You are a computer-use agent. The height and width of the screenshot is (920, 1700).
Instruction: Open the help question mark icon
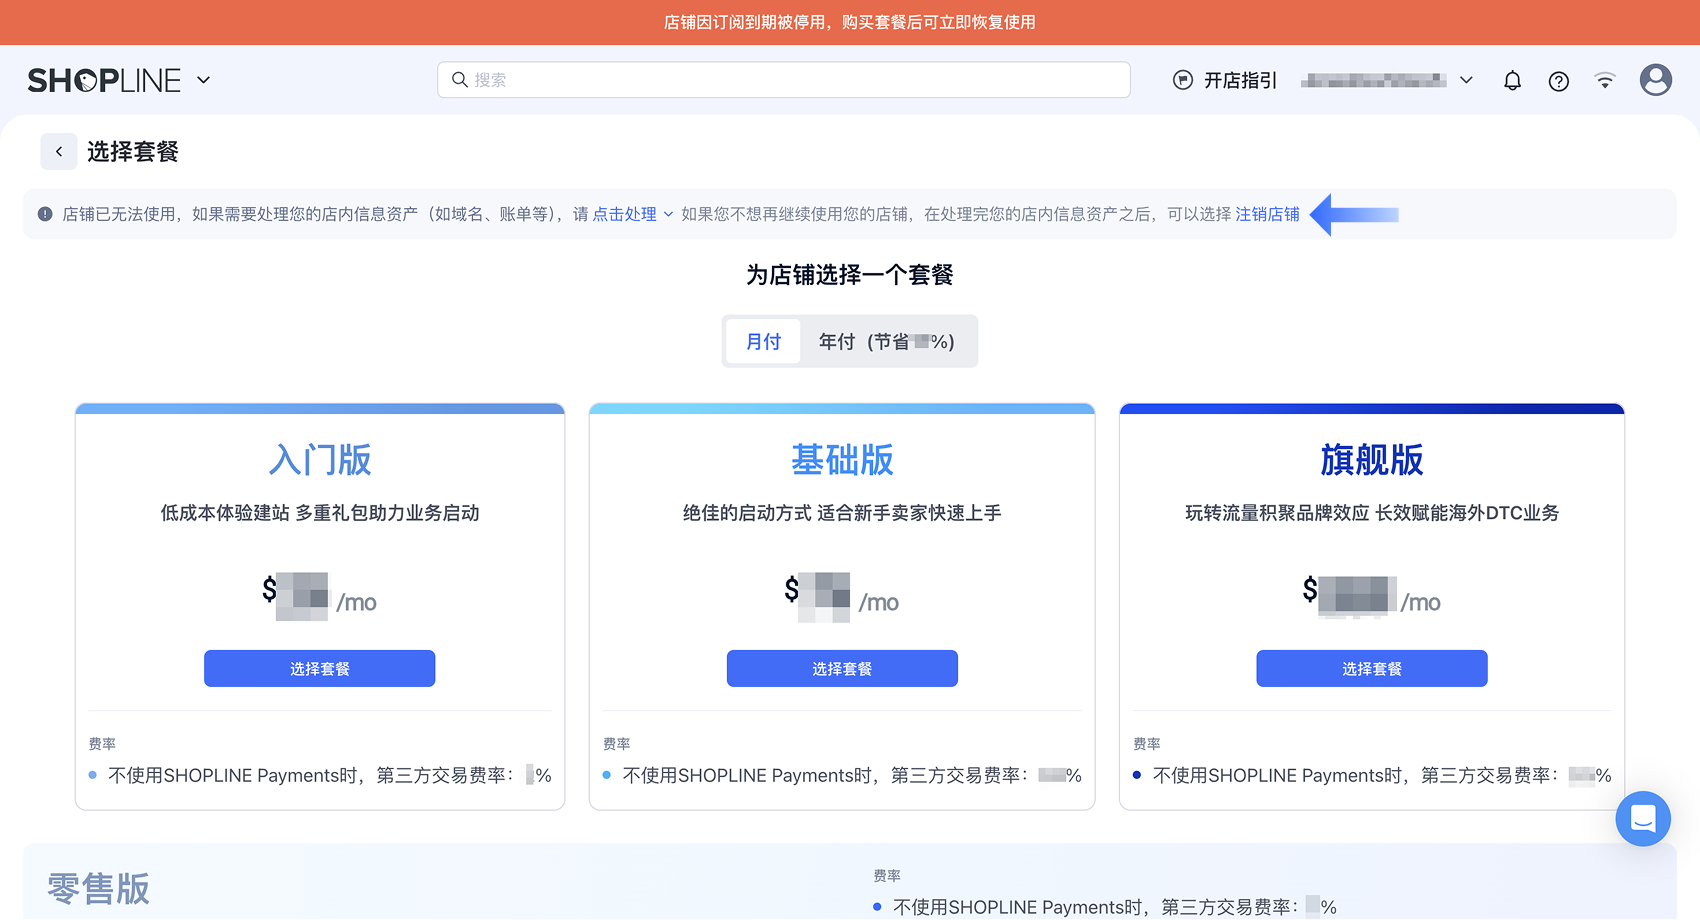[1558, 80]
